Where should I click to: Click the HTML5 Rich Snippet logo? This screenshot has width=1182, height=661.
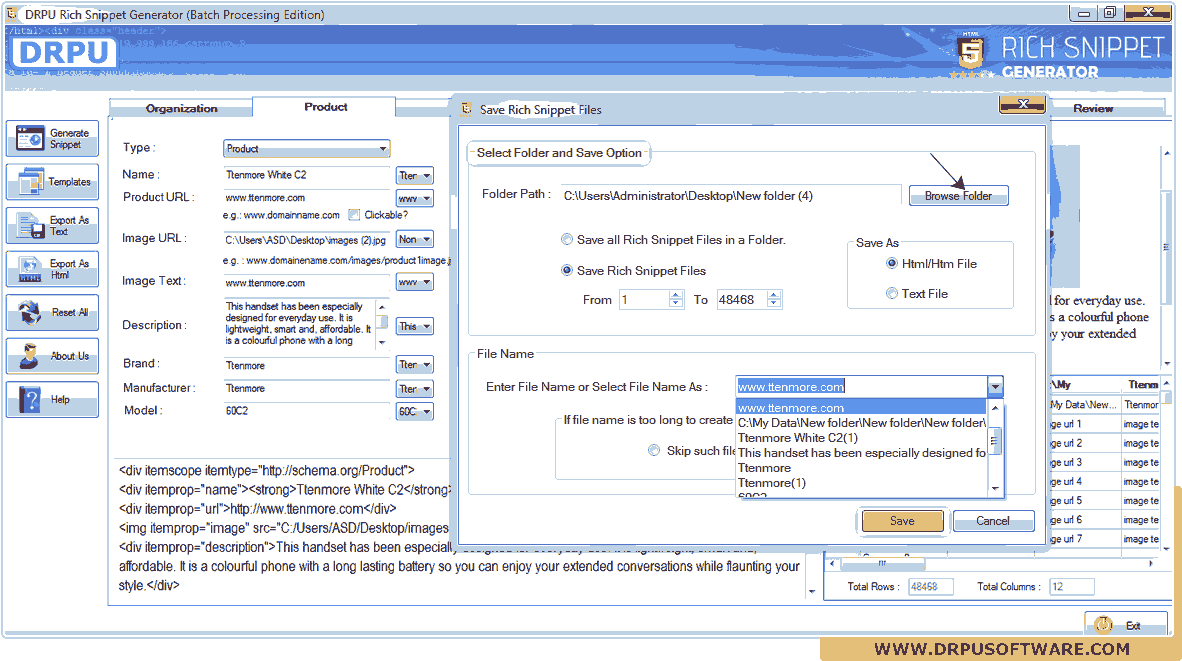tap(969, 53)
